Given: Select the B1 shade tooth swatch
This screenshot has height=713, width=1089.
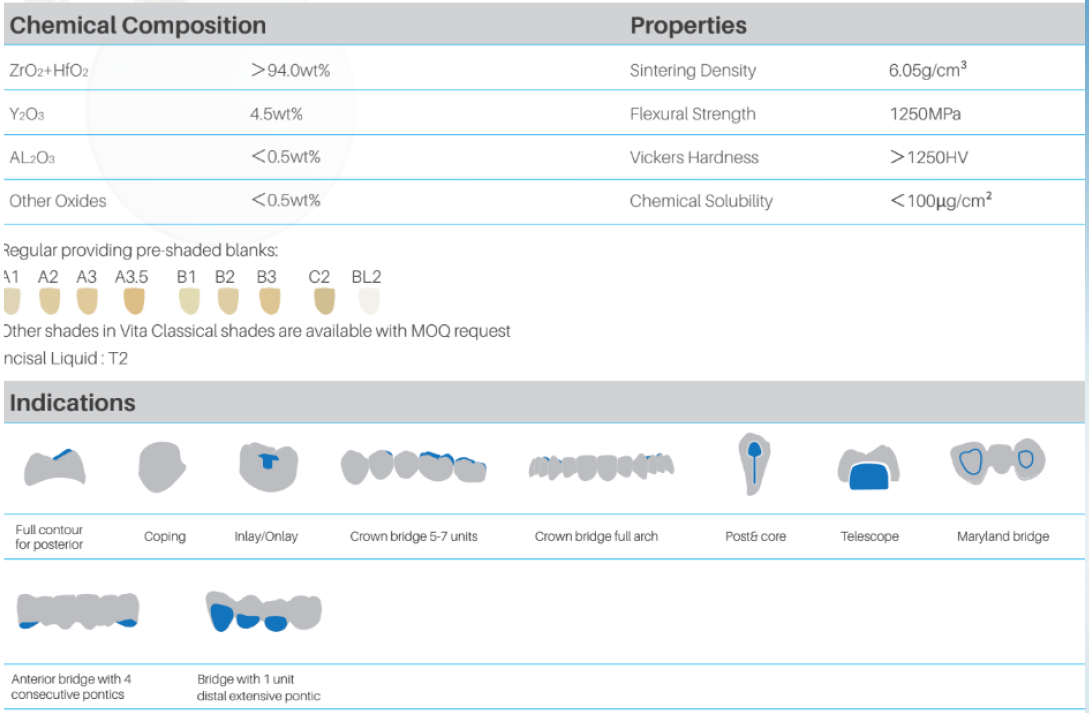Looking at the screenshot, I should pos(190,301).
